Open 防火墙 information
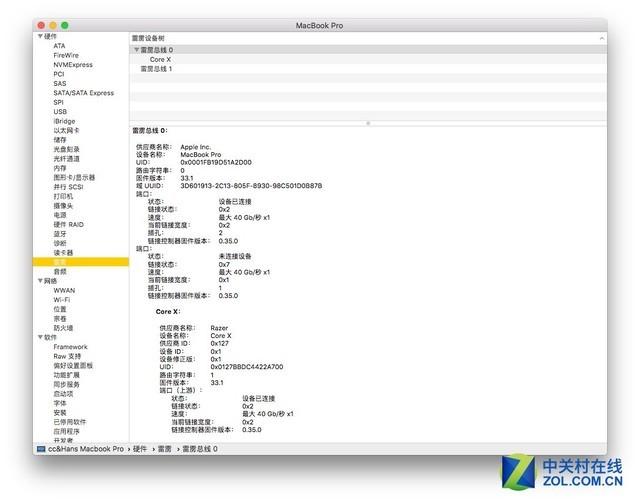The height and width of the screenshot is (502, 640). tap(63, 328)
